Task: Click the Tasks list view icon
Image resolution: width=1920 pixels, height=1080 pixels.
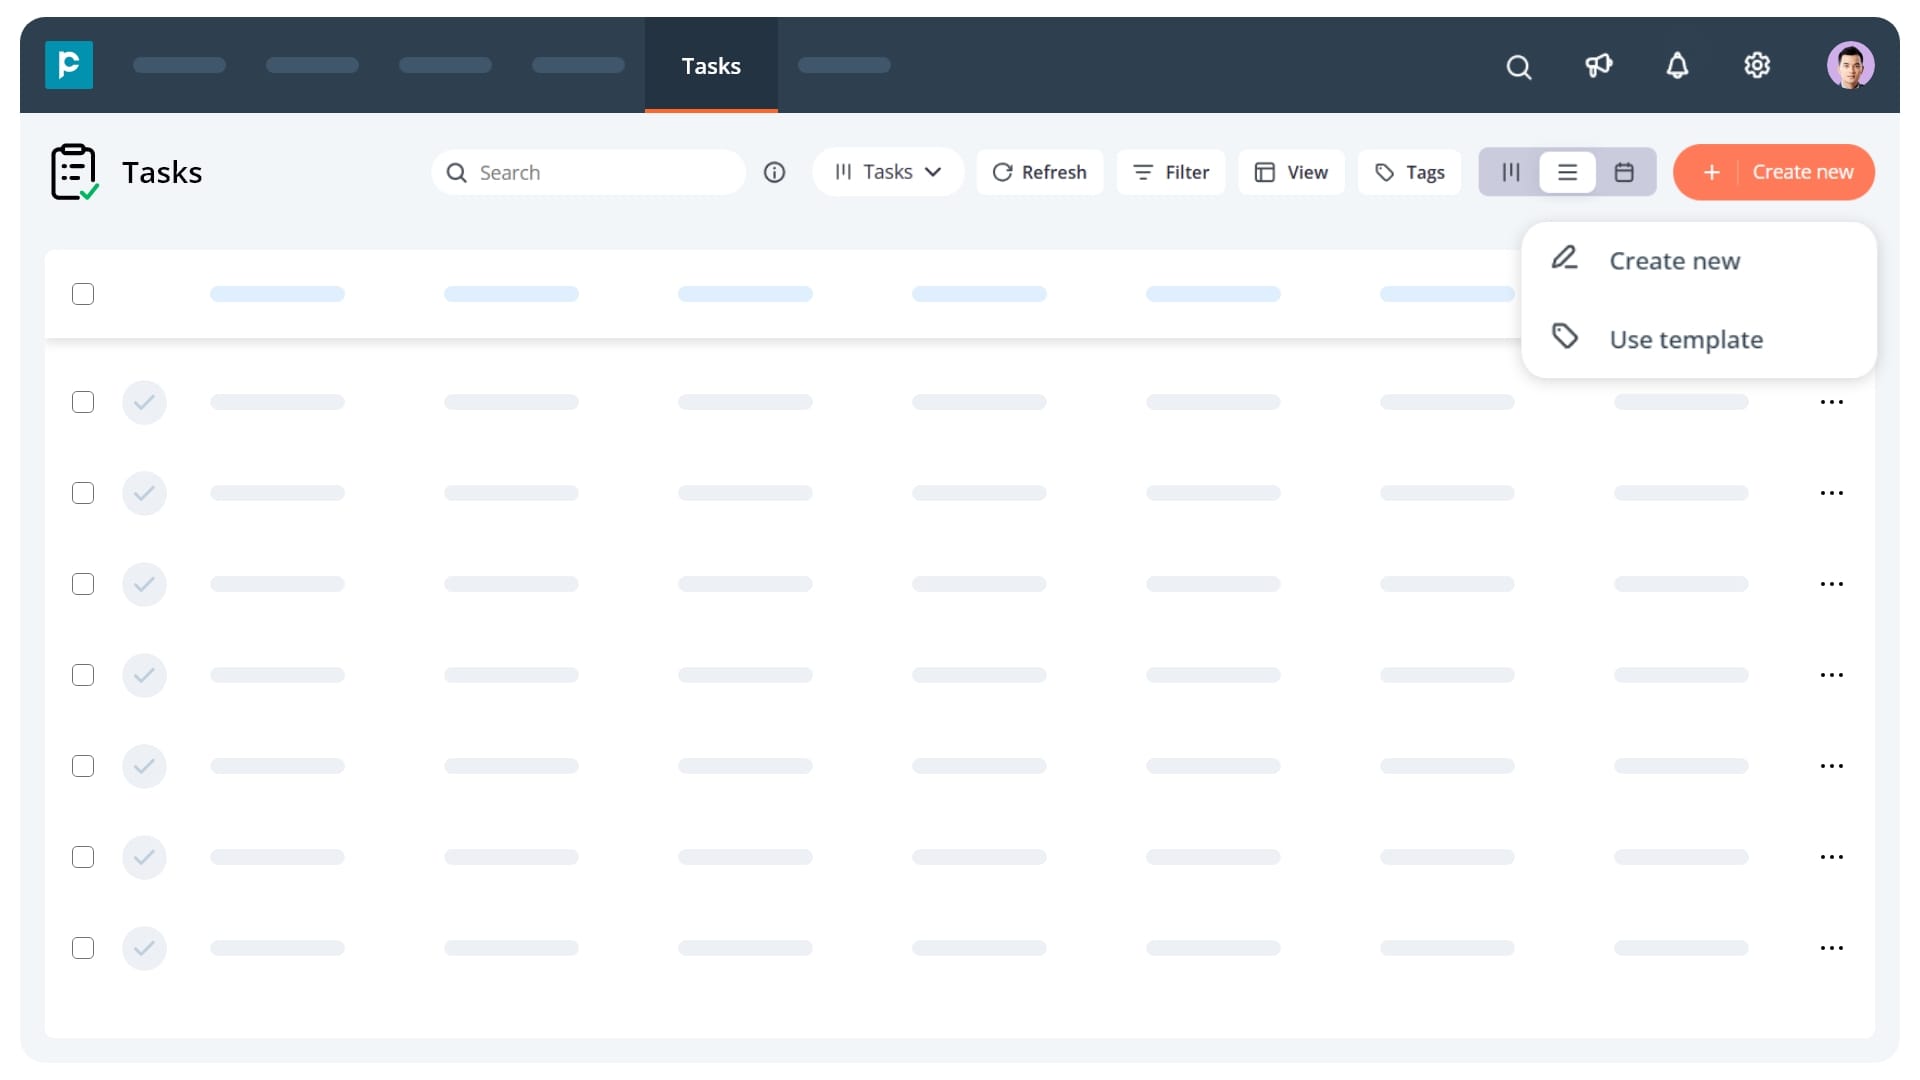Action: 1568,171
